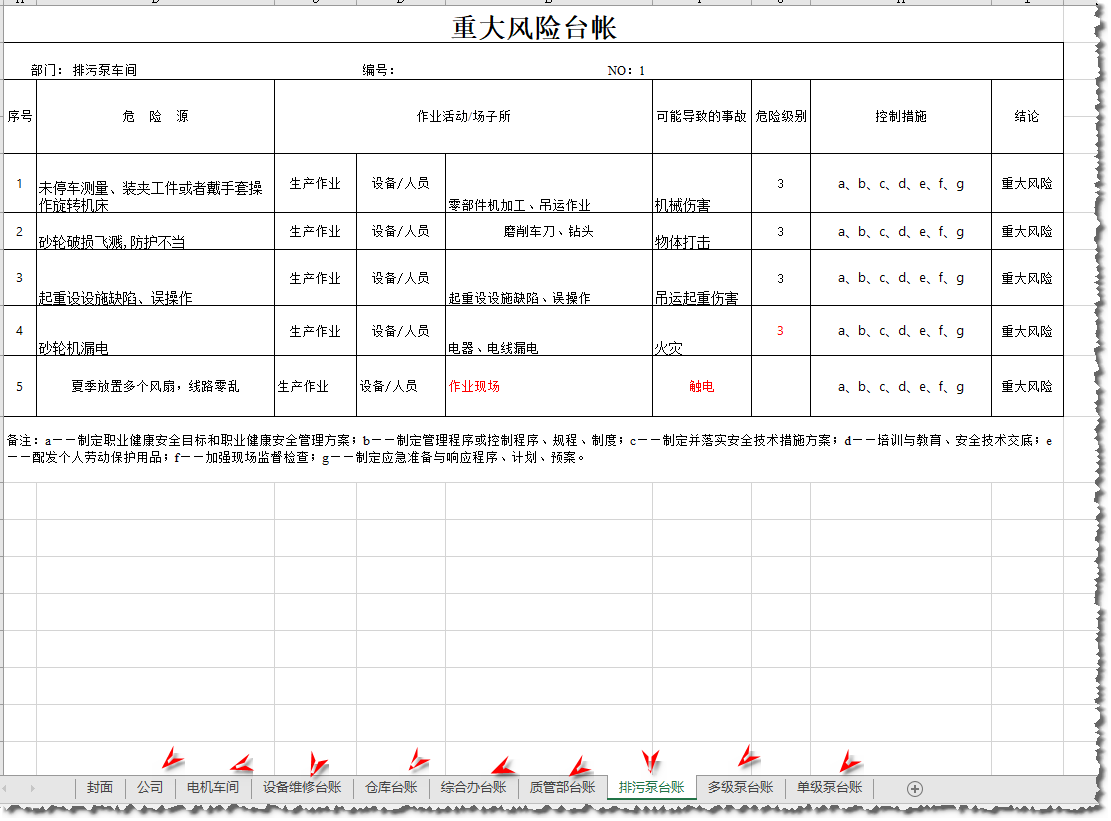Select the red risk level 3 in row 4
The image size is (1111, 821).
781,331
